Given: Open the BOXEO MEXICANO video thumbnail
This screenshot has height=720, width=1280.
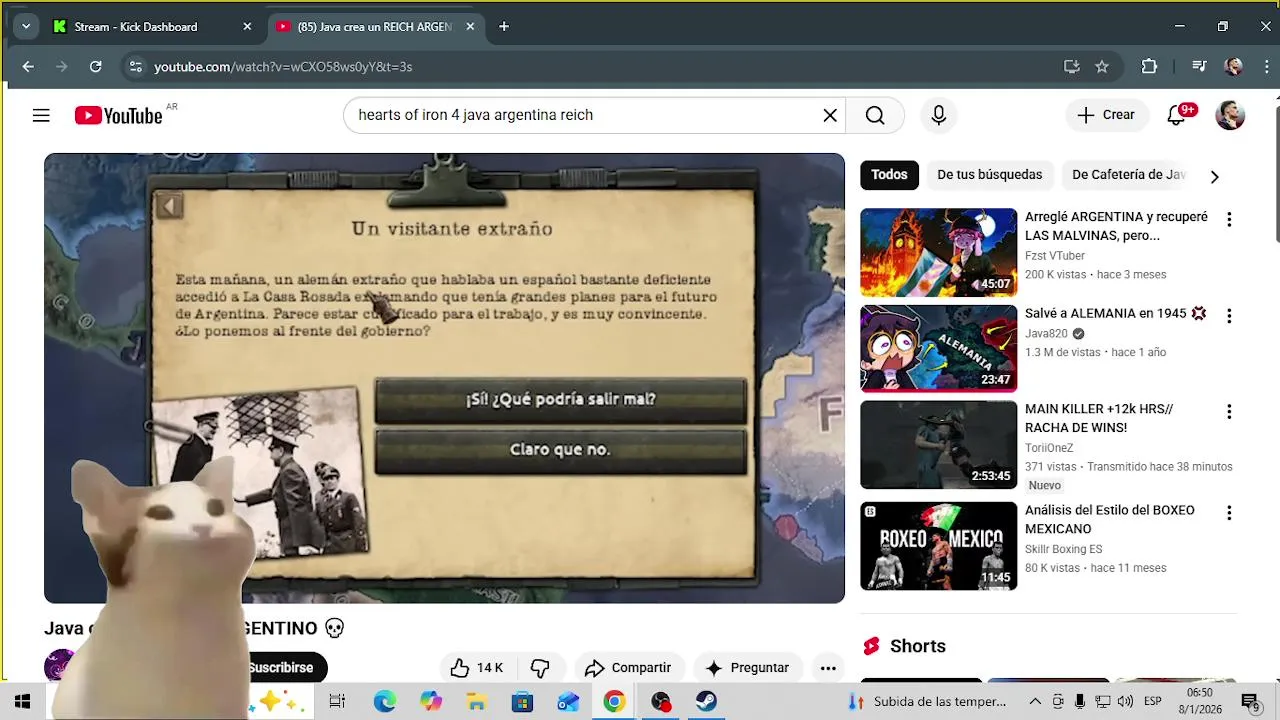Looking at the screenshot, I should (938, 546).
